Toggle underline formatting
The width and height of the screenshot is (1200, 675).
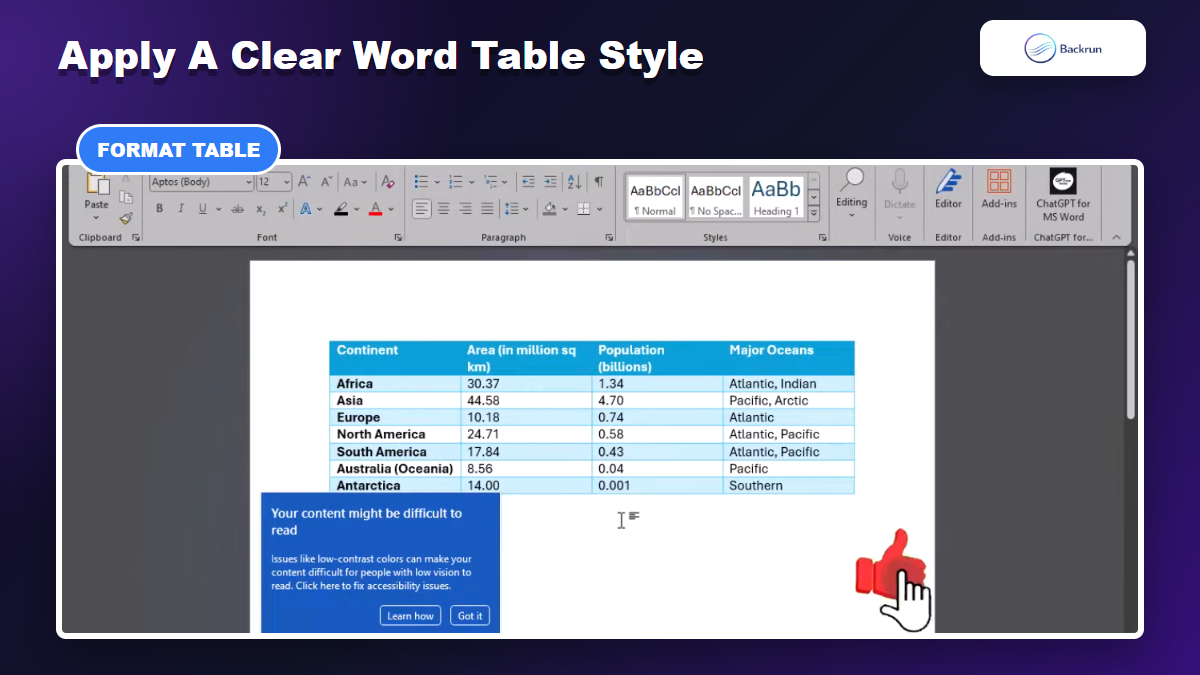click(x=203, y=209)
